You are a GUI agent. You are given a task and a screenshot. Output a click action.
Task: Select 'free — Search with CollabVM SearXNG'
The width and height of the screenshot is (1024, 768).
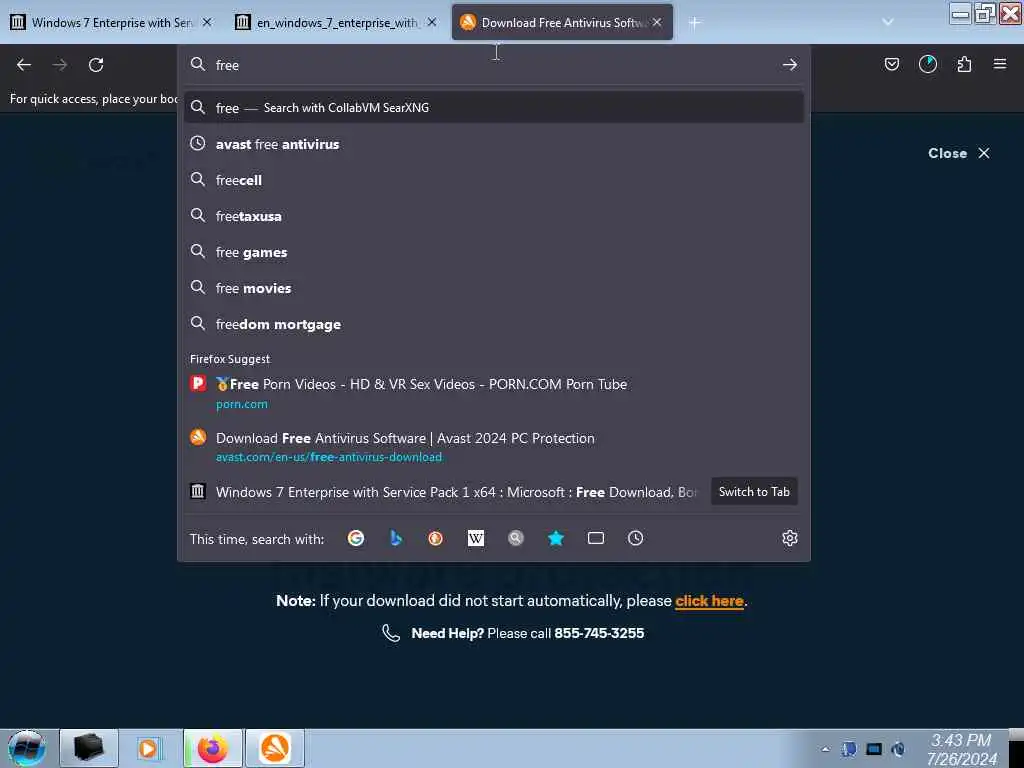click(494, 108)
